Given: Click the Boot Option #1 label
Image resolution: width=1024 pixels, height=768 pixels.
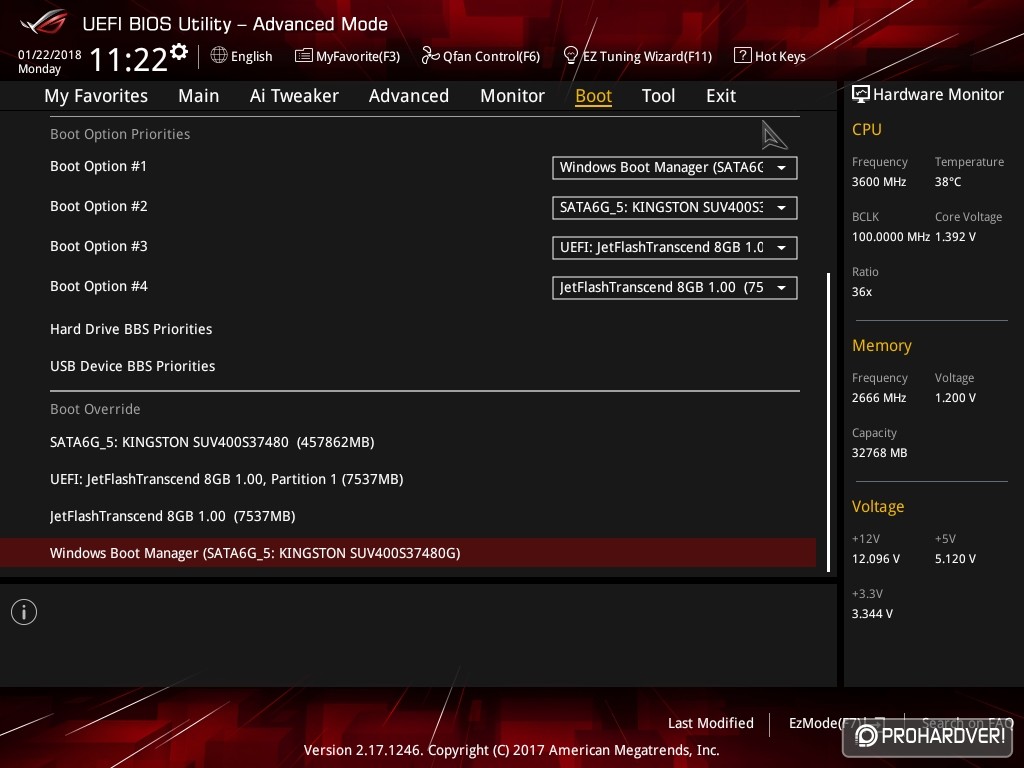Looking at the screenshot, I should click(99, 167).
